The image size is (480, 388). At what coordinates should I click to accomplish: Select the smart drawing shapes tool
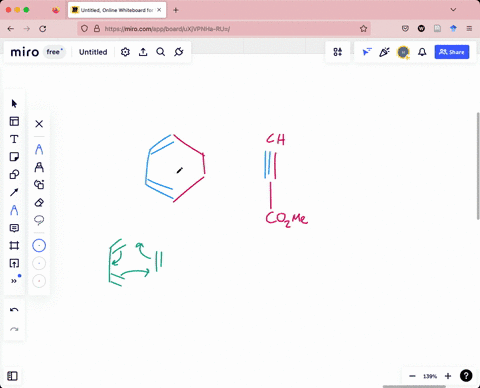tap(39, 184)
